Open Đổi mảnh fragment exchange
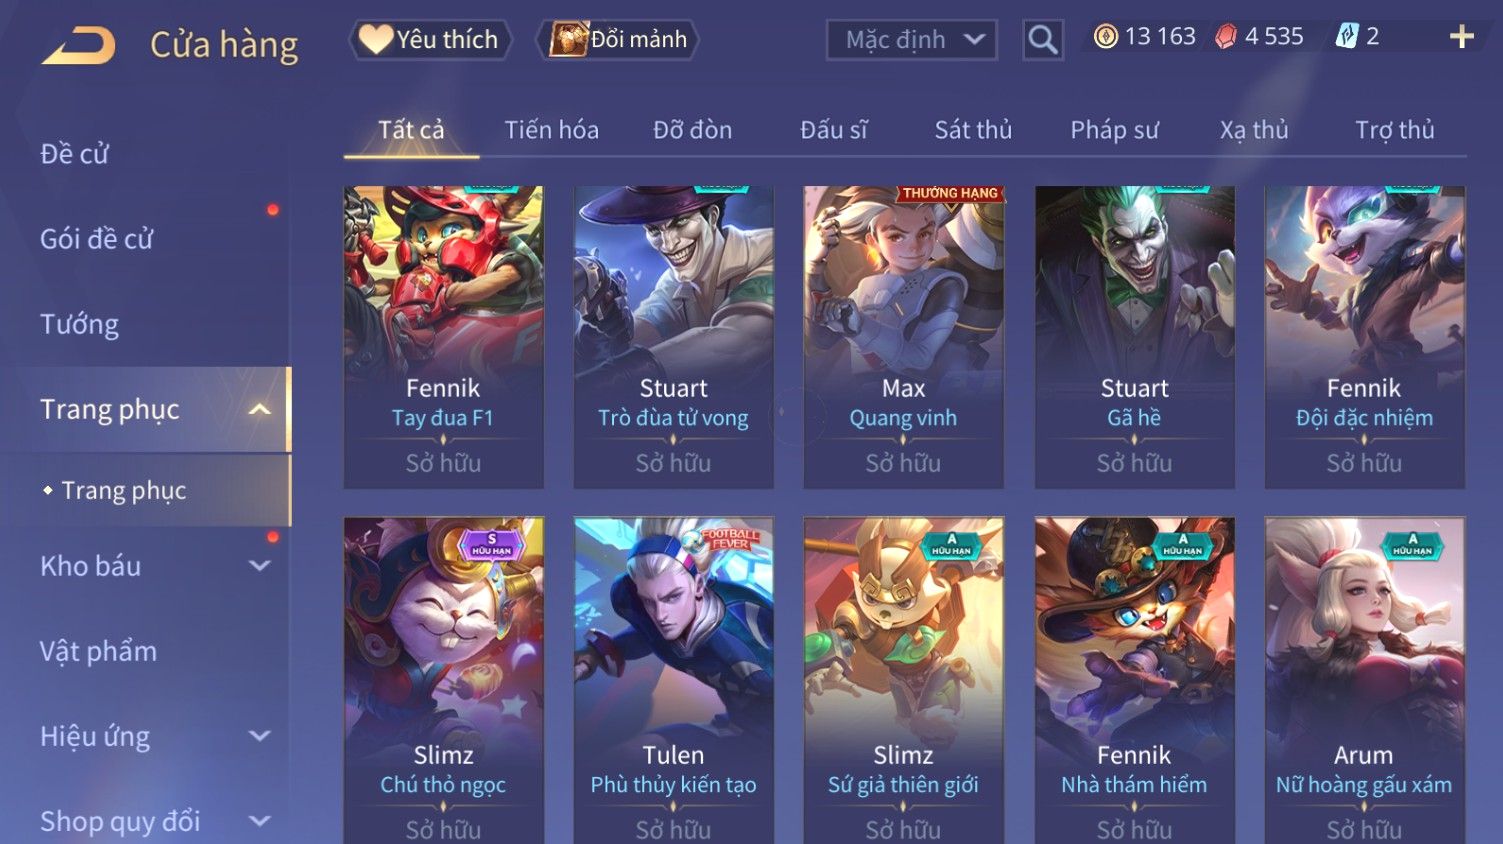This screenshot has height=844, width=1503. 617,40
